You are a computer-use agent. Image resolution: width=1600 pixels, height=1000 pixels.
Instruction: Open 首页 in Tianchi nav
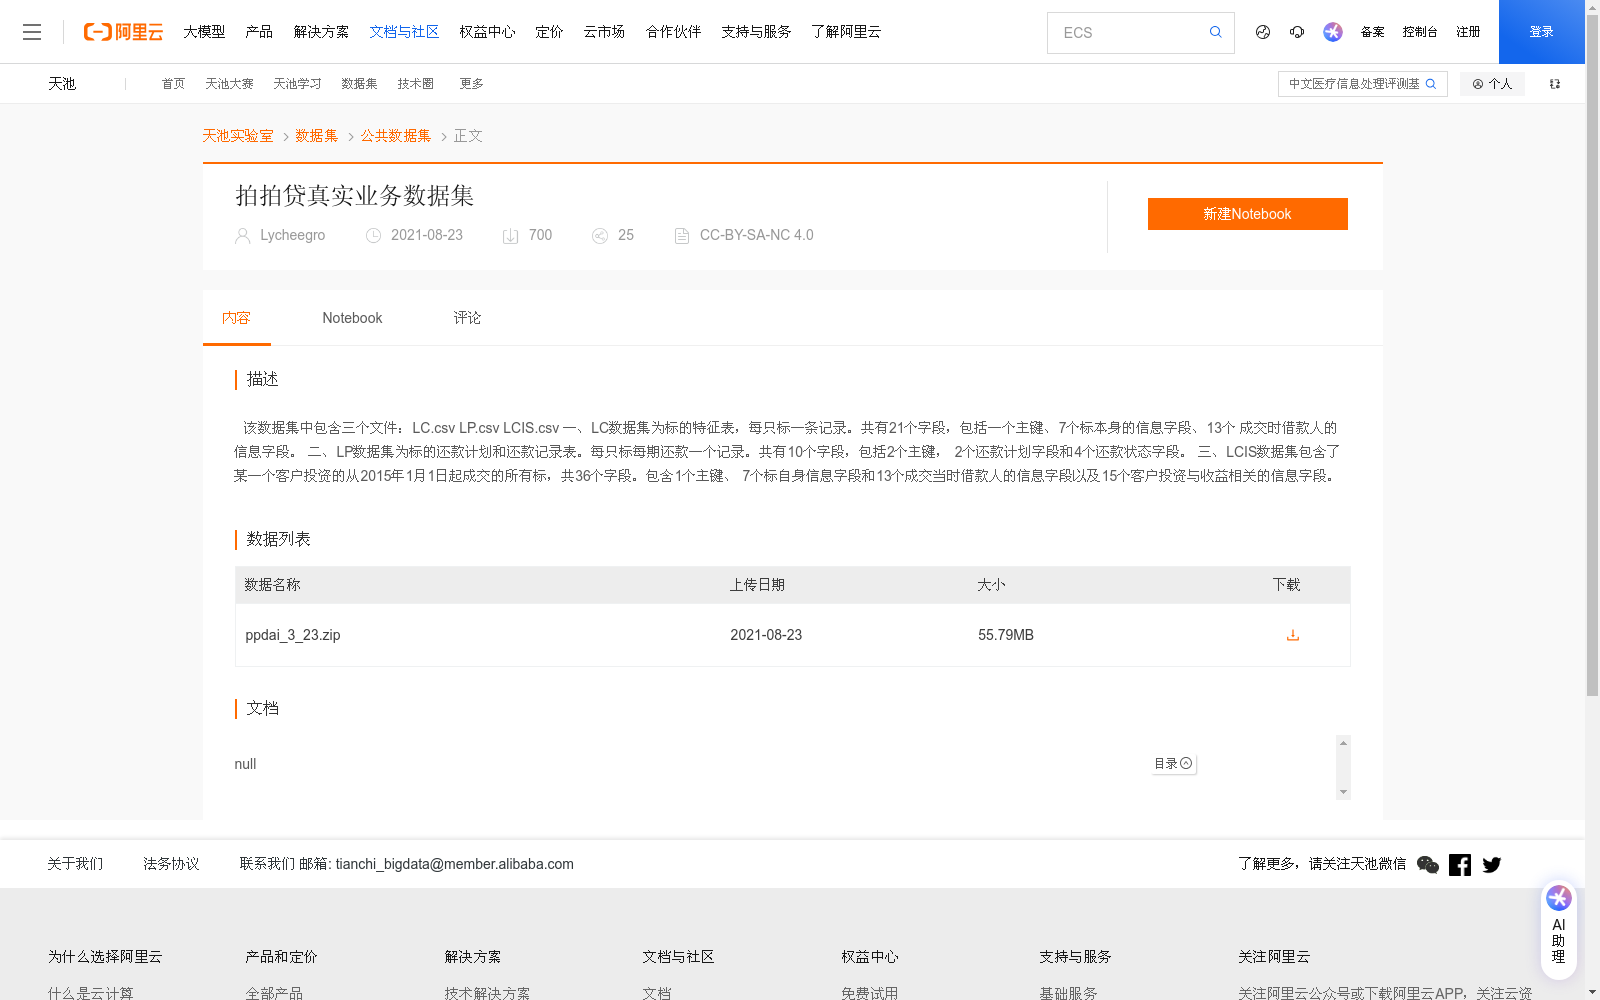click(x=173, y=84)
